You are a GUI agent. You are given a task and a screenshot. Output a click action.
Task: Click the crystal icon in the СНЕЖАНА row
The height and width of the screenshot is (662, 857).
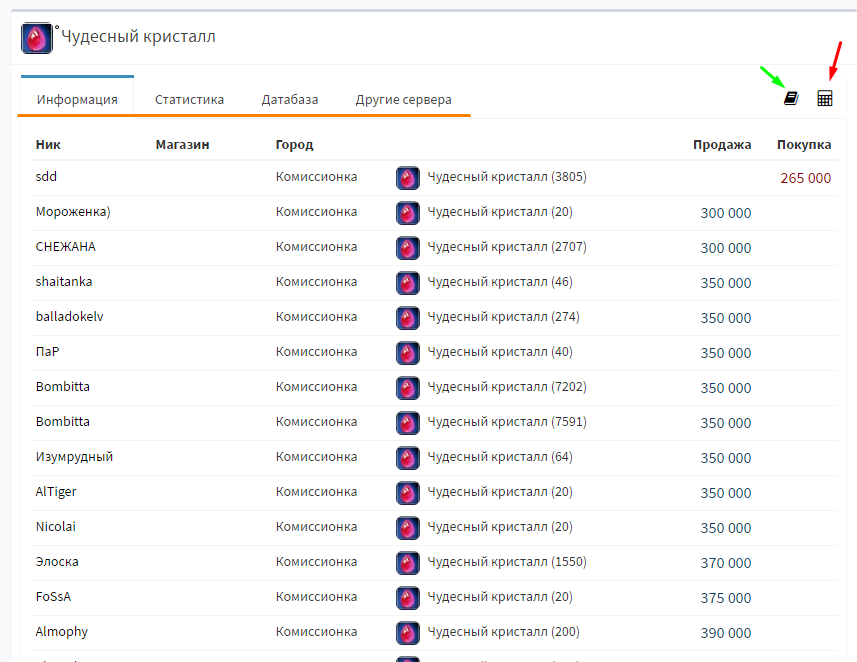(408, 248)
